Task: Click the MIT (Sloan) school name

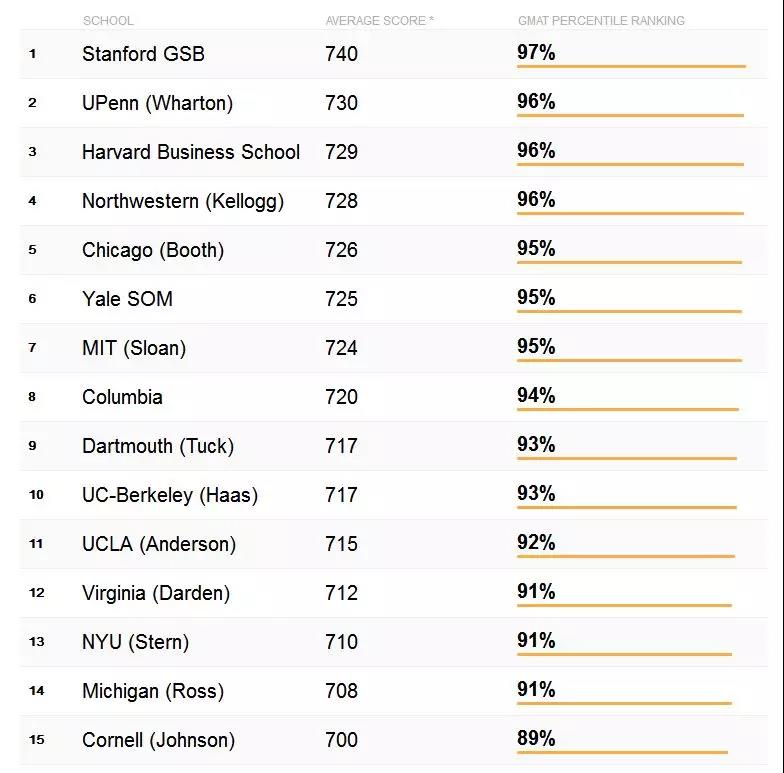Action: pyautogui.click(x=134, y=348)
